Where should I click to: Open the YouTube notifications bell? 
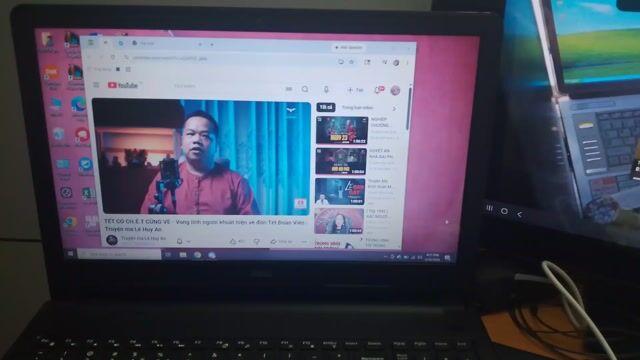(x=378, y=90)
